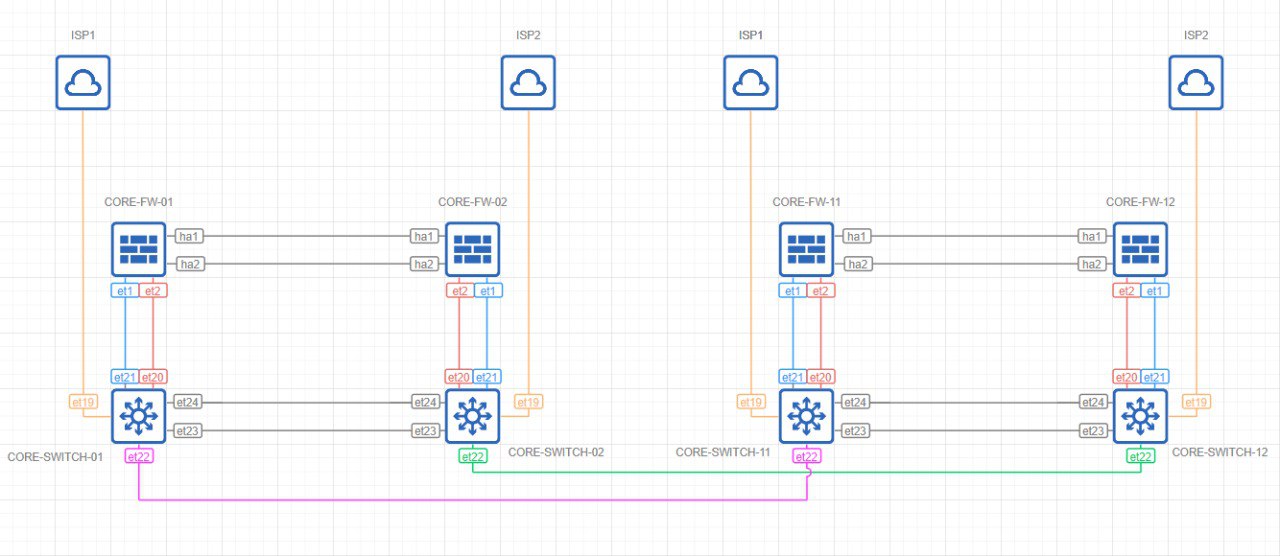
Task: Click red et2 port on CORE-FW-12
Action: (1127, 291)
